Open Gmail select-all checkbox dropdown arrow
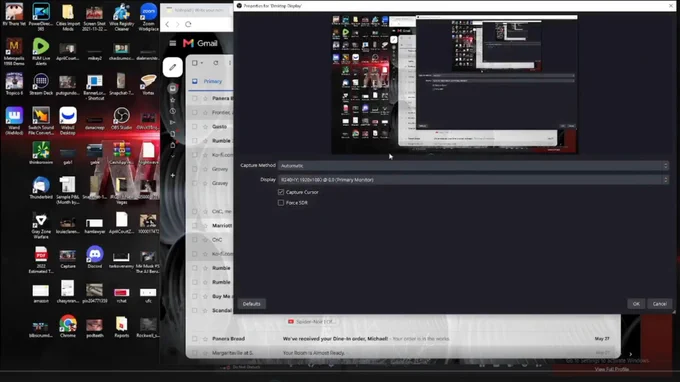Viewport: 680px width, 382px height. 202,63
